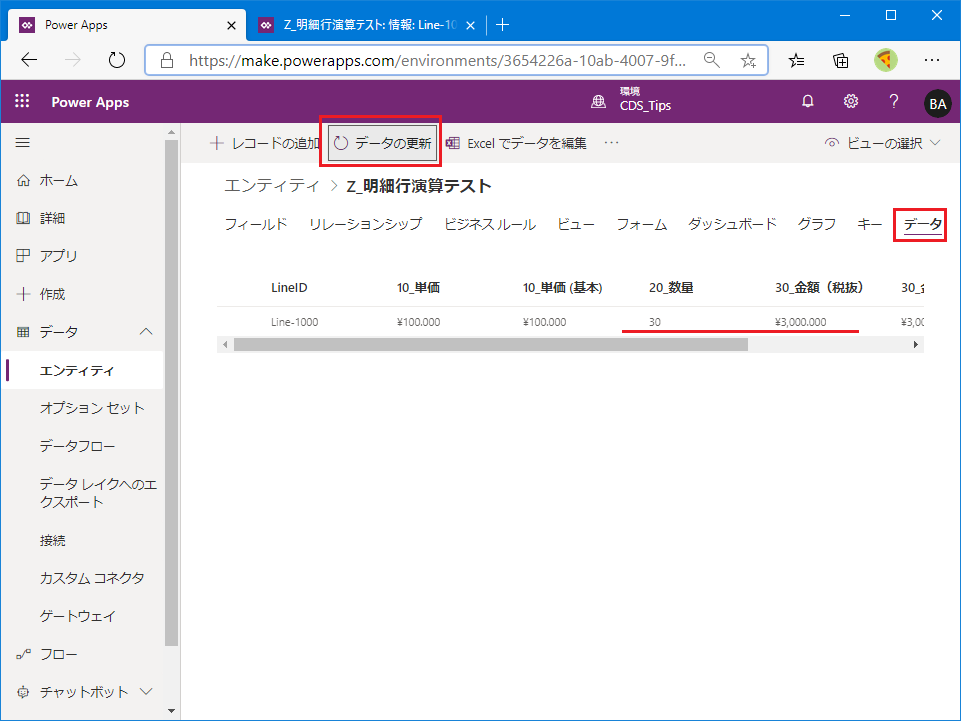Click レコードの追加 to add record

[x=264, y=143]
